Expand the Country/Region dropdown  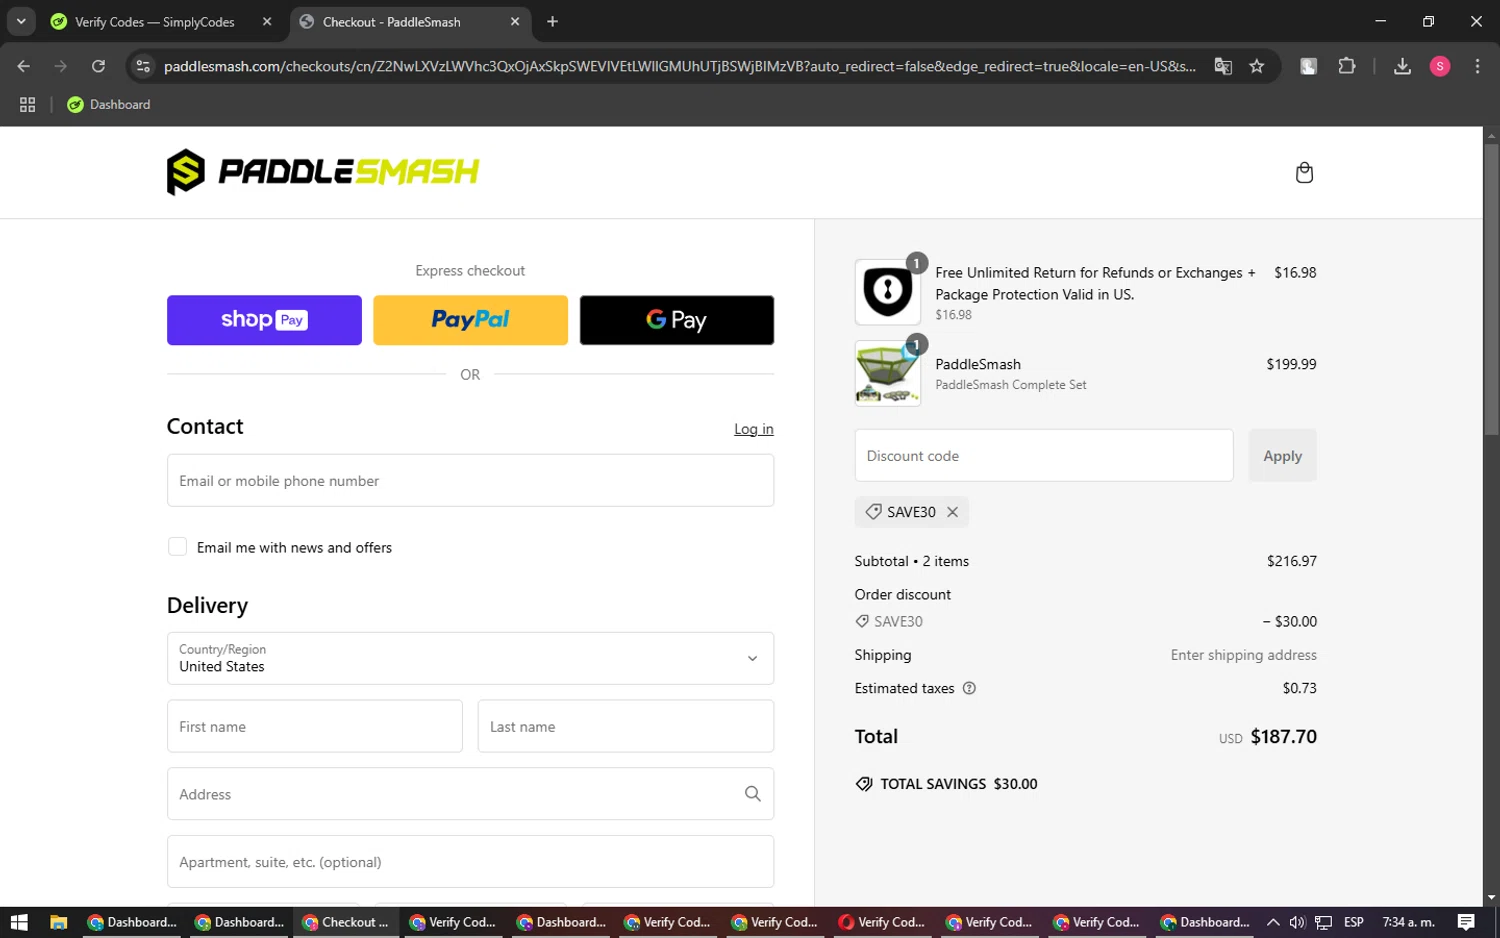tap(470, 658)
